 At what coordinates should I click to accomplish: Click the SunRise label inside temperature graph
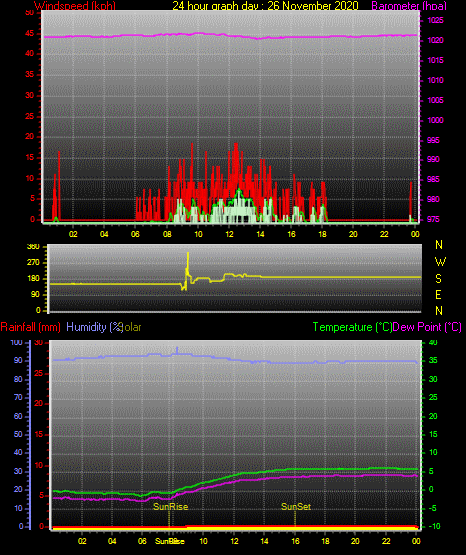pyautogui.click(x=170, y=507)
